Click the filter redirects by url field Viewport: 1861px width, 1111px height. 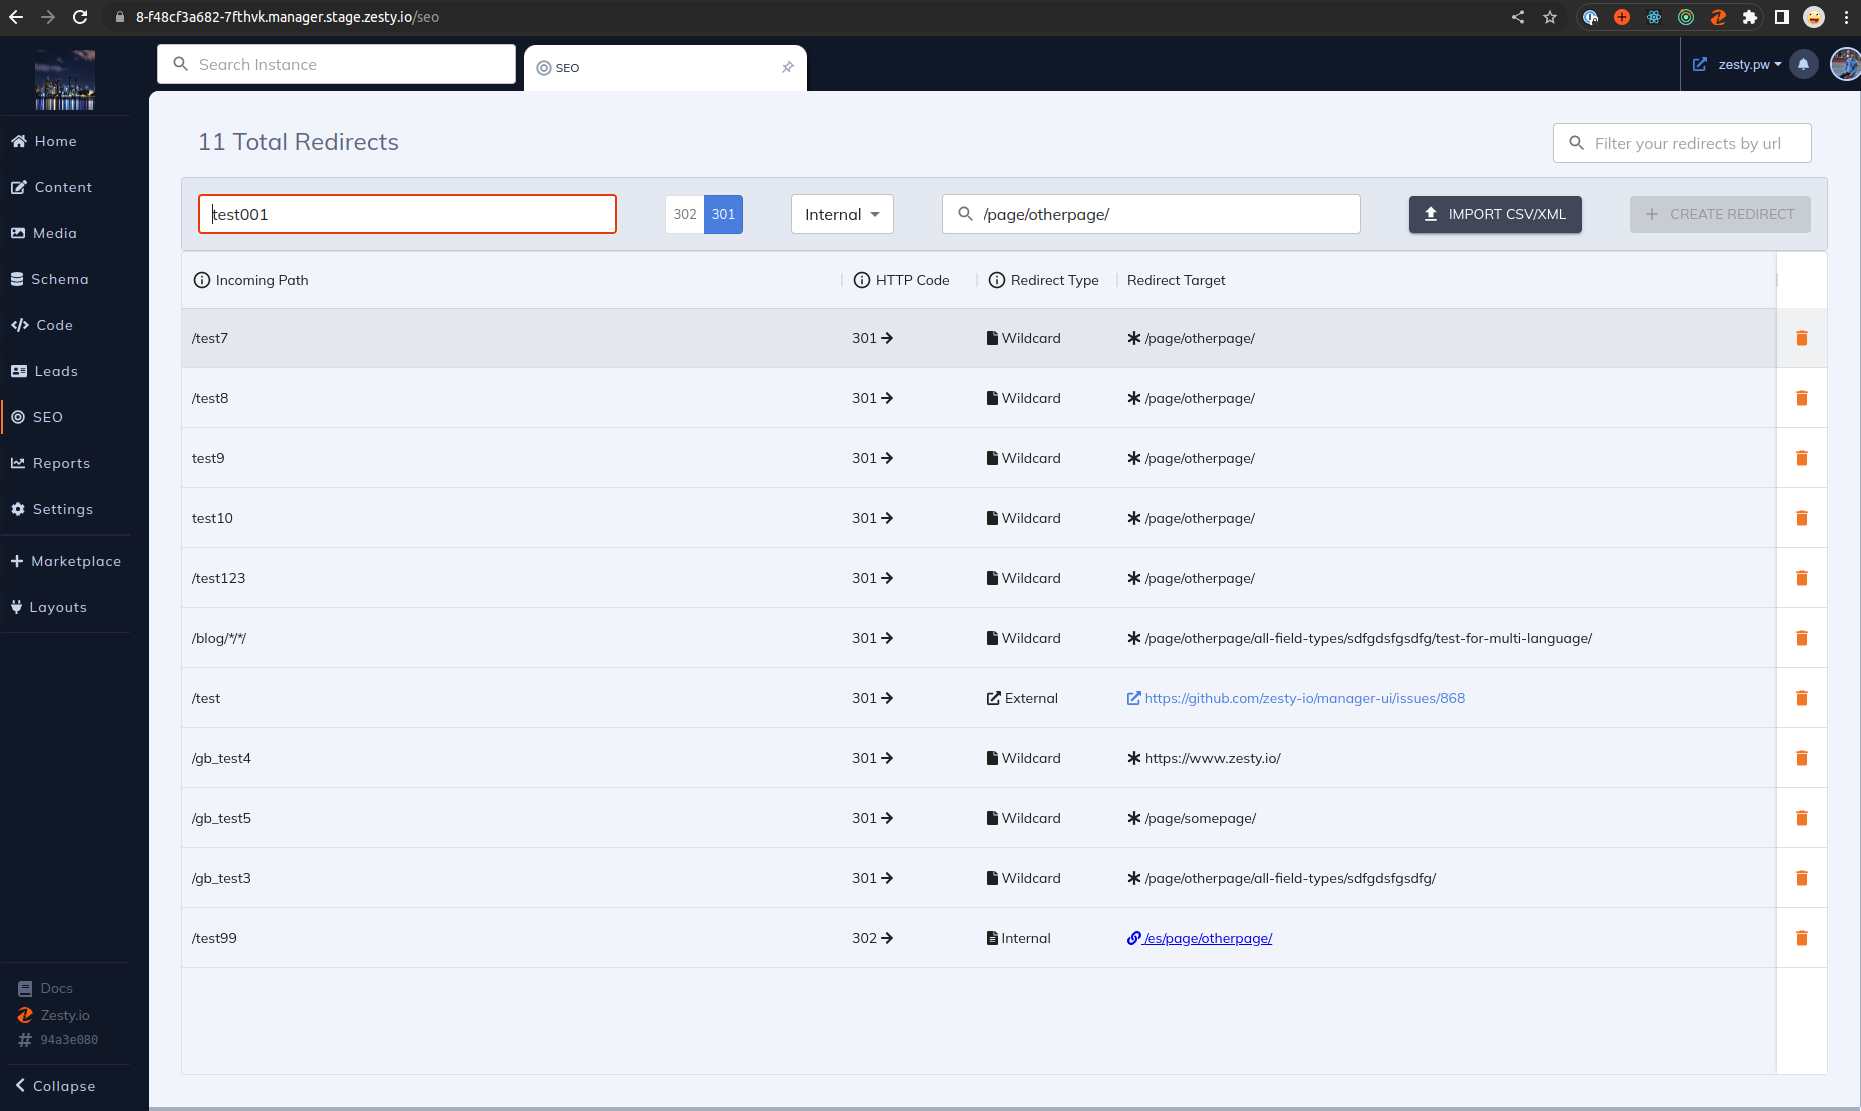[x=1682, y=143]
